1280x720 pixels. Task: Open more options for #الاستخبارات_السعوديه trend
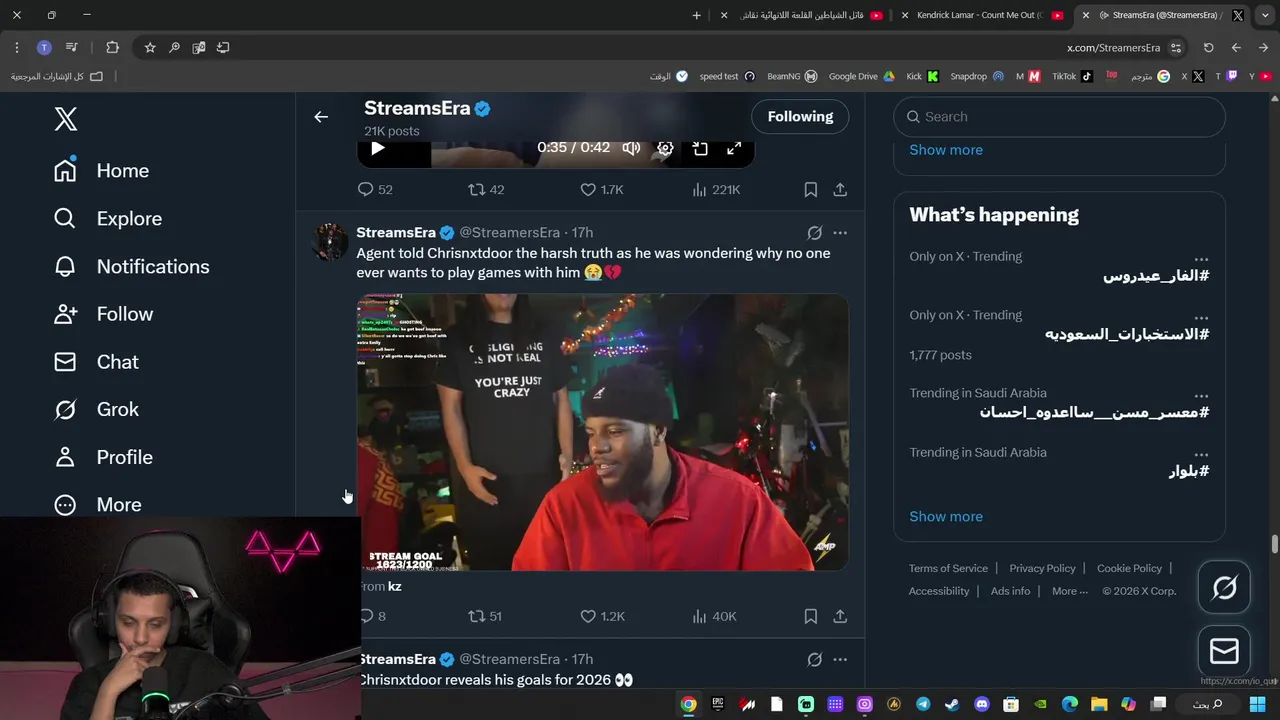coord(1201,317)
